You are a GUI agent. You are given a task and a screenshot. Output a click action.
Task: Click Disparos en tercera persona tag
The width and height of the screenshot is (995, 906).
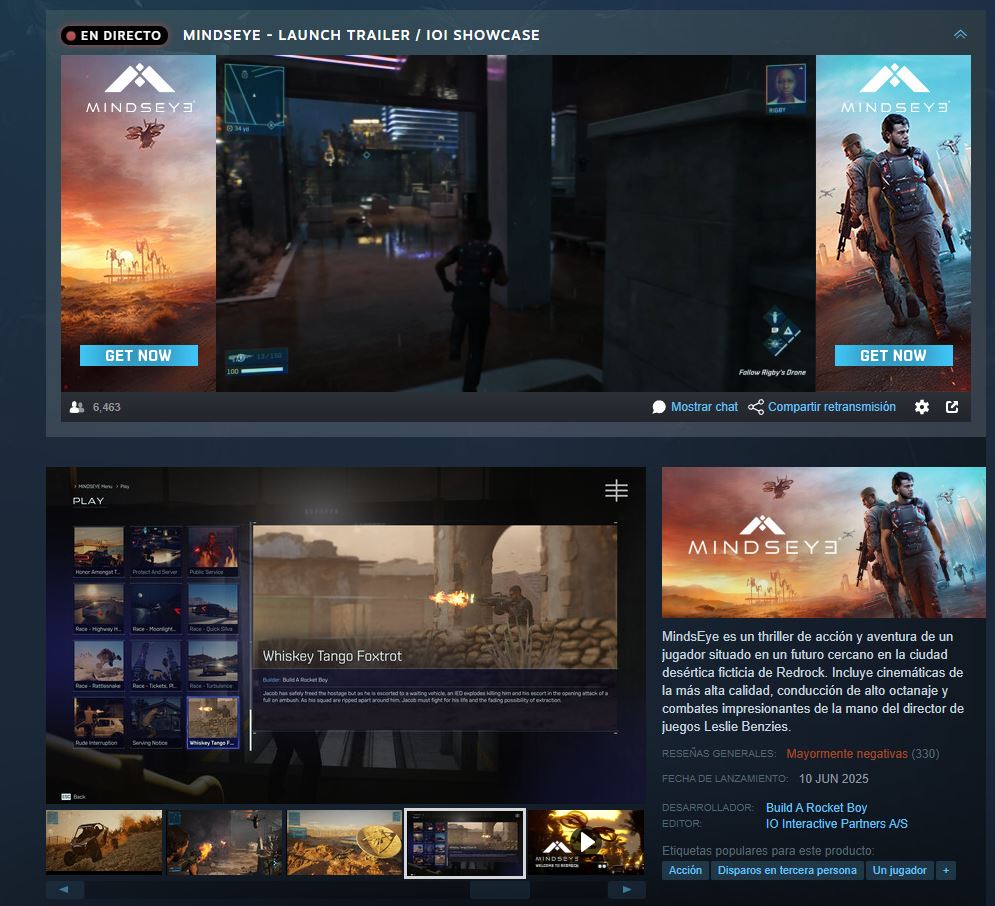(x=787, y=870)
